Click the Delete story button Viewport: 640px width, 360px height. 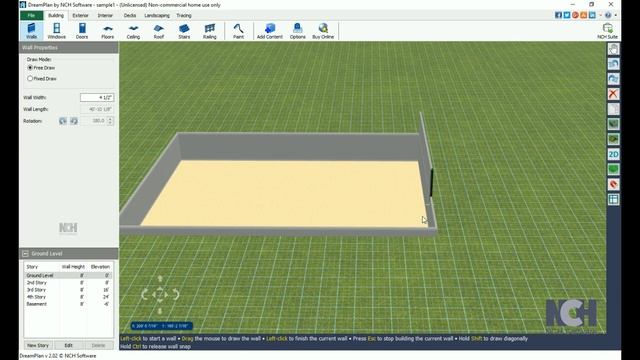98,345
